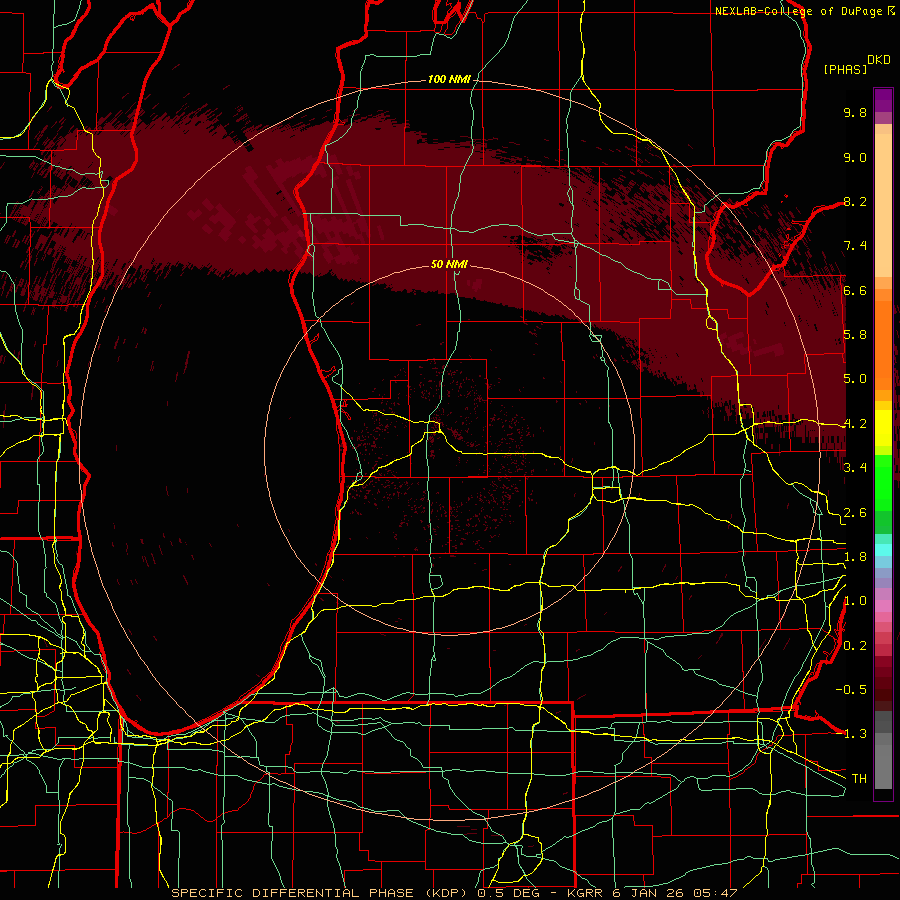Screen dimensions: 900x900
Task: Click the TH legend label
Action: pyautogui.click(x=859, y=778)
